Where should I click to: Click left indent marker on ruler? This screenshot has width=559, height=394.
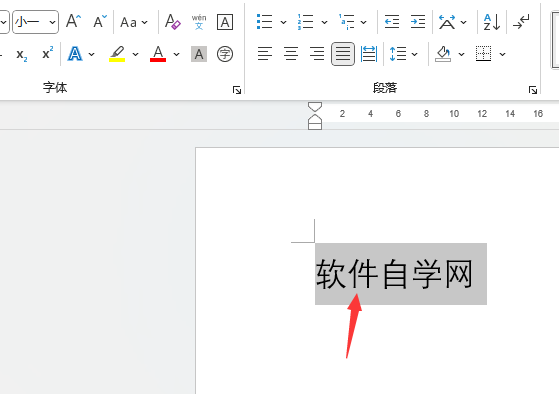[315, 126]
